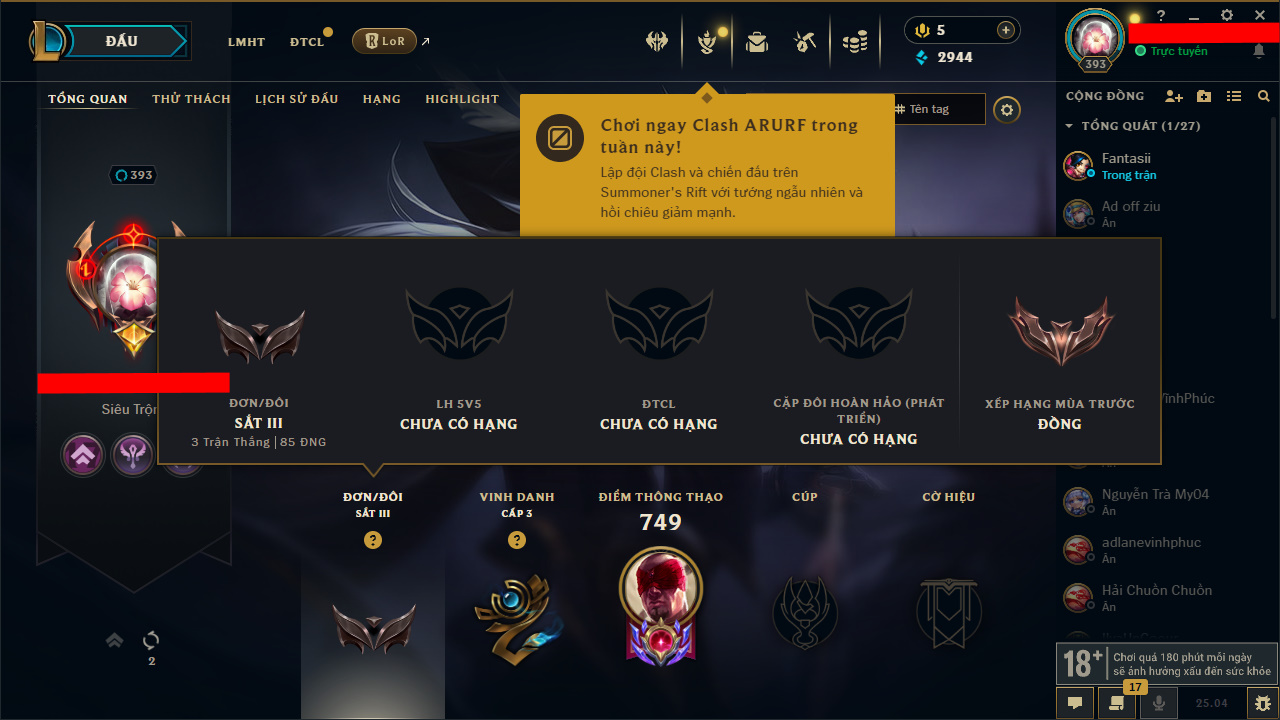This screenshot has height=720, width=1280.
Task: Click the Tên tag input field
Action: (938, 109)
